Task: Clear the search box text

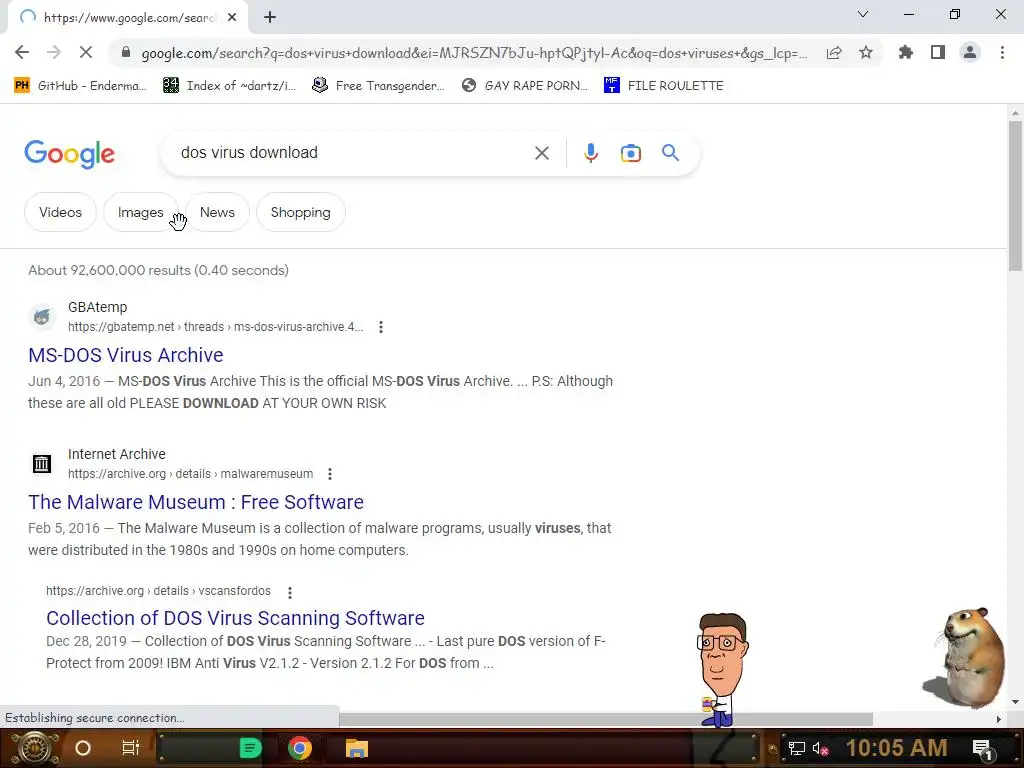Action: tap(541, 153)
